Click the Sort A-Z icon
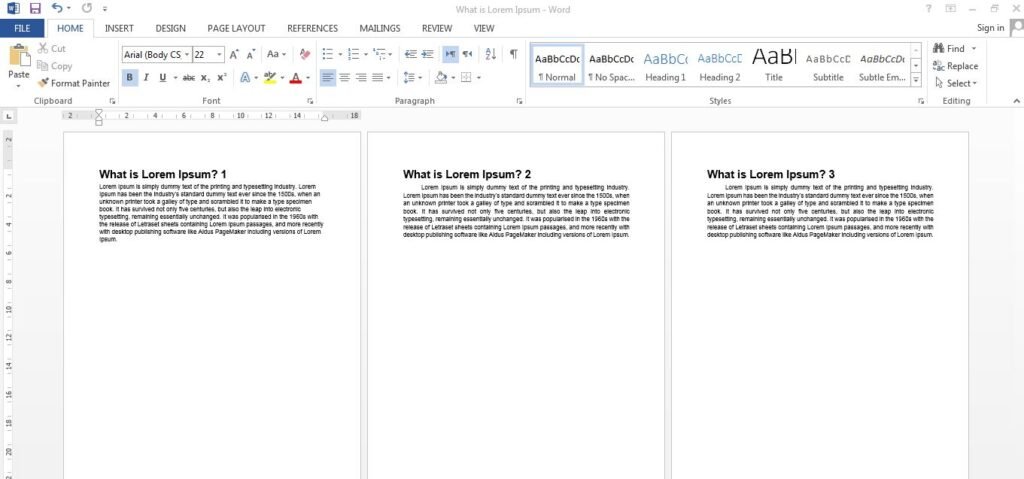This screenshot has height=479, width=1024. [x=490, y=54]
